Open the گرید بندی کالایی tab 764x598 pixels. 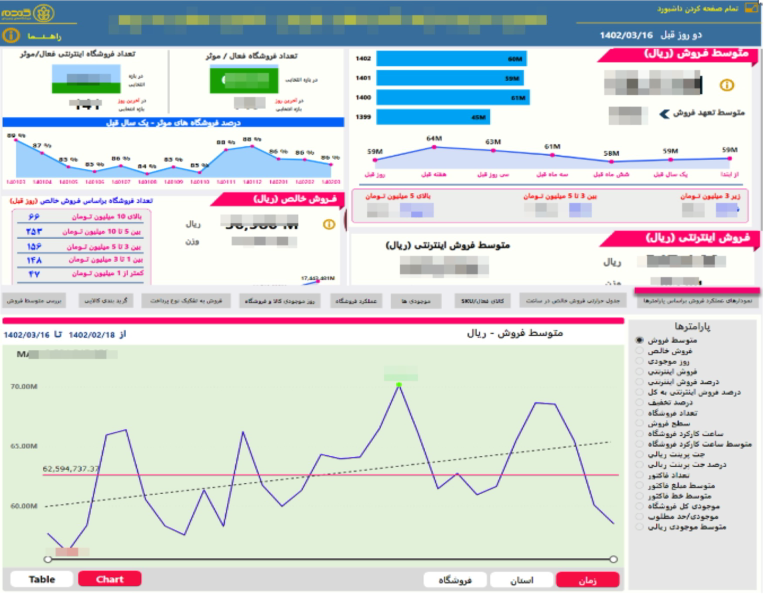(106, 301)
